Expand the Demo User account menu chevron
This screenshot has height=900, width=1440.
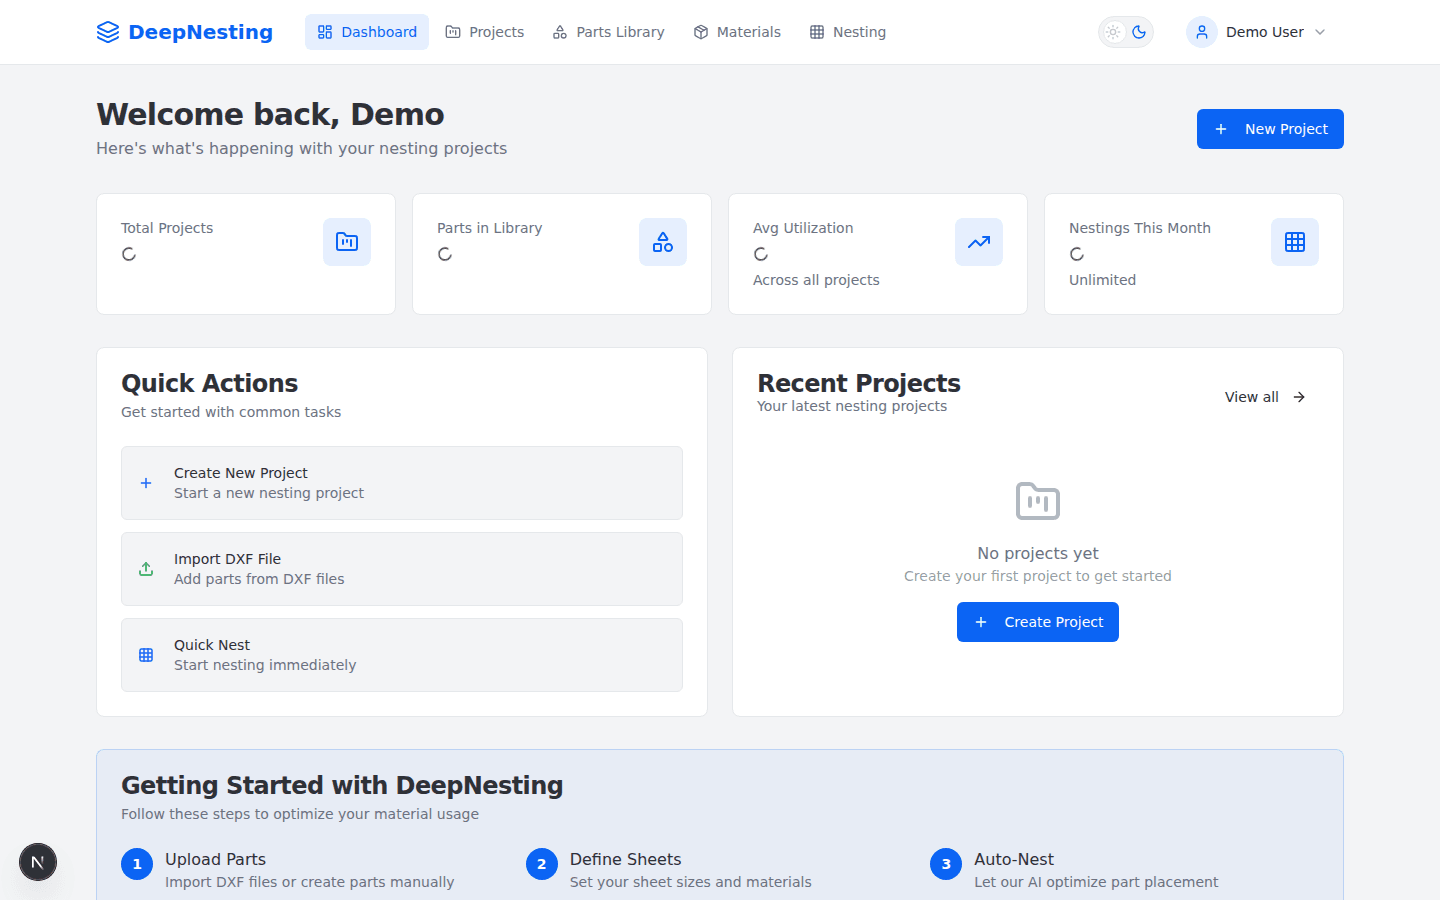click(1320, 32)
